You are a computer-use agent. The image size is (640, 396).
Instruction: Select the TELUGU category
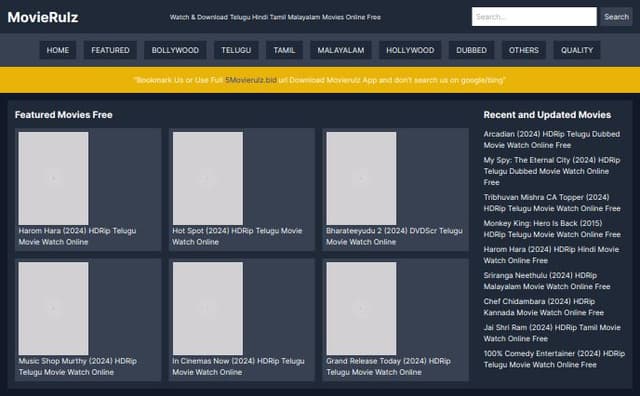pyautogui.click(x=236, y=50)
